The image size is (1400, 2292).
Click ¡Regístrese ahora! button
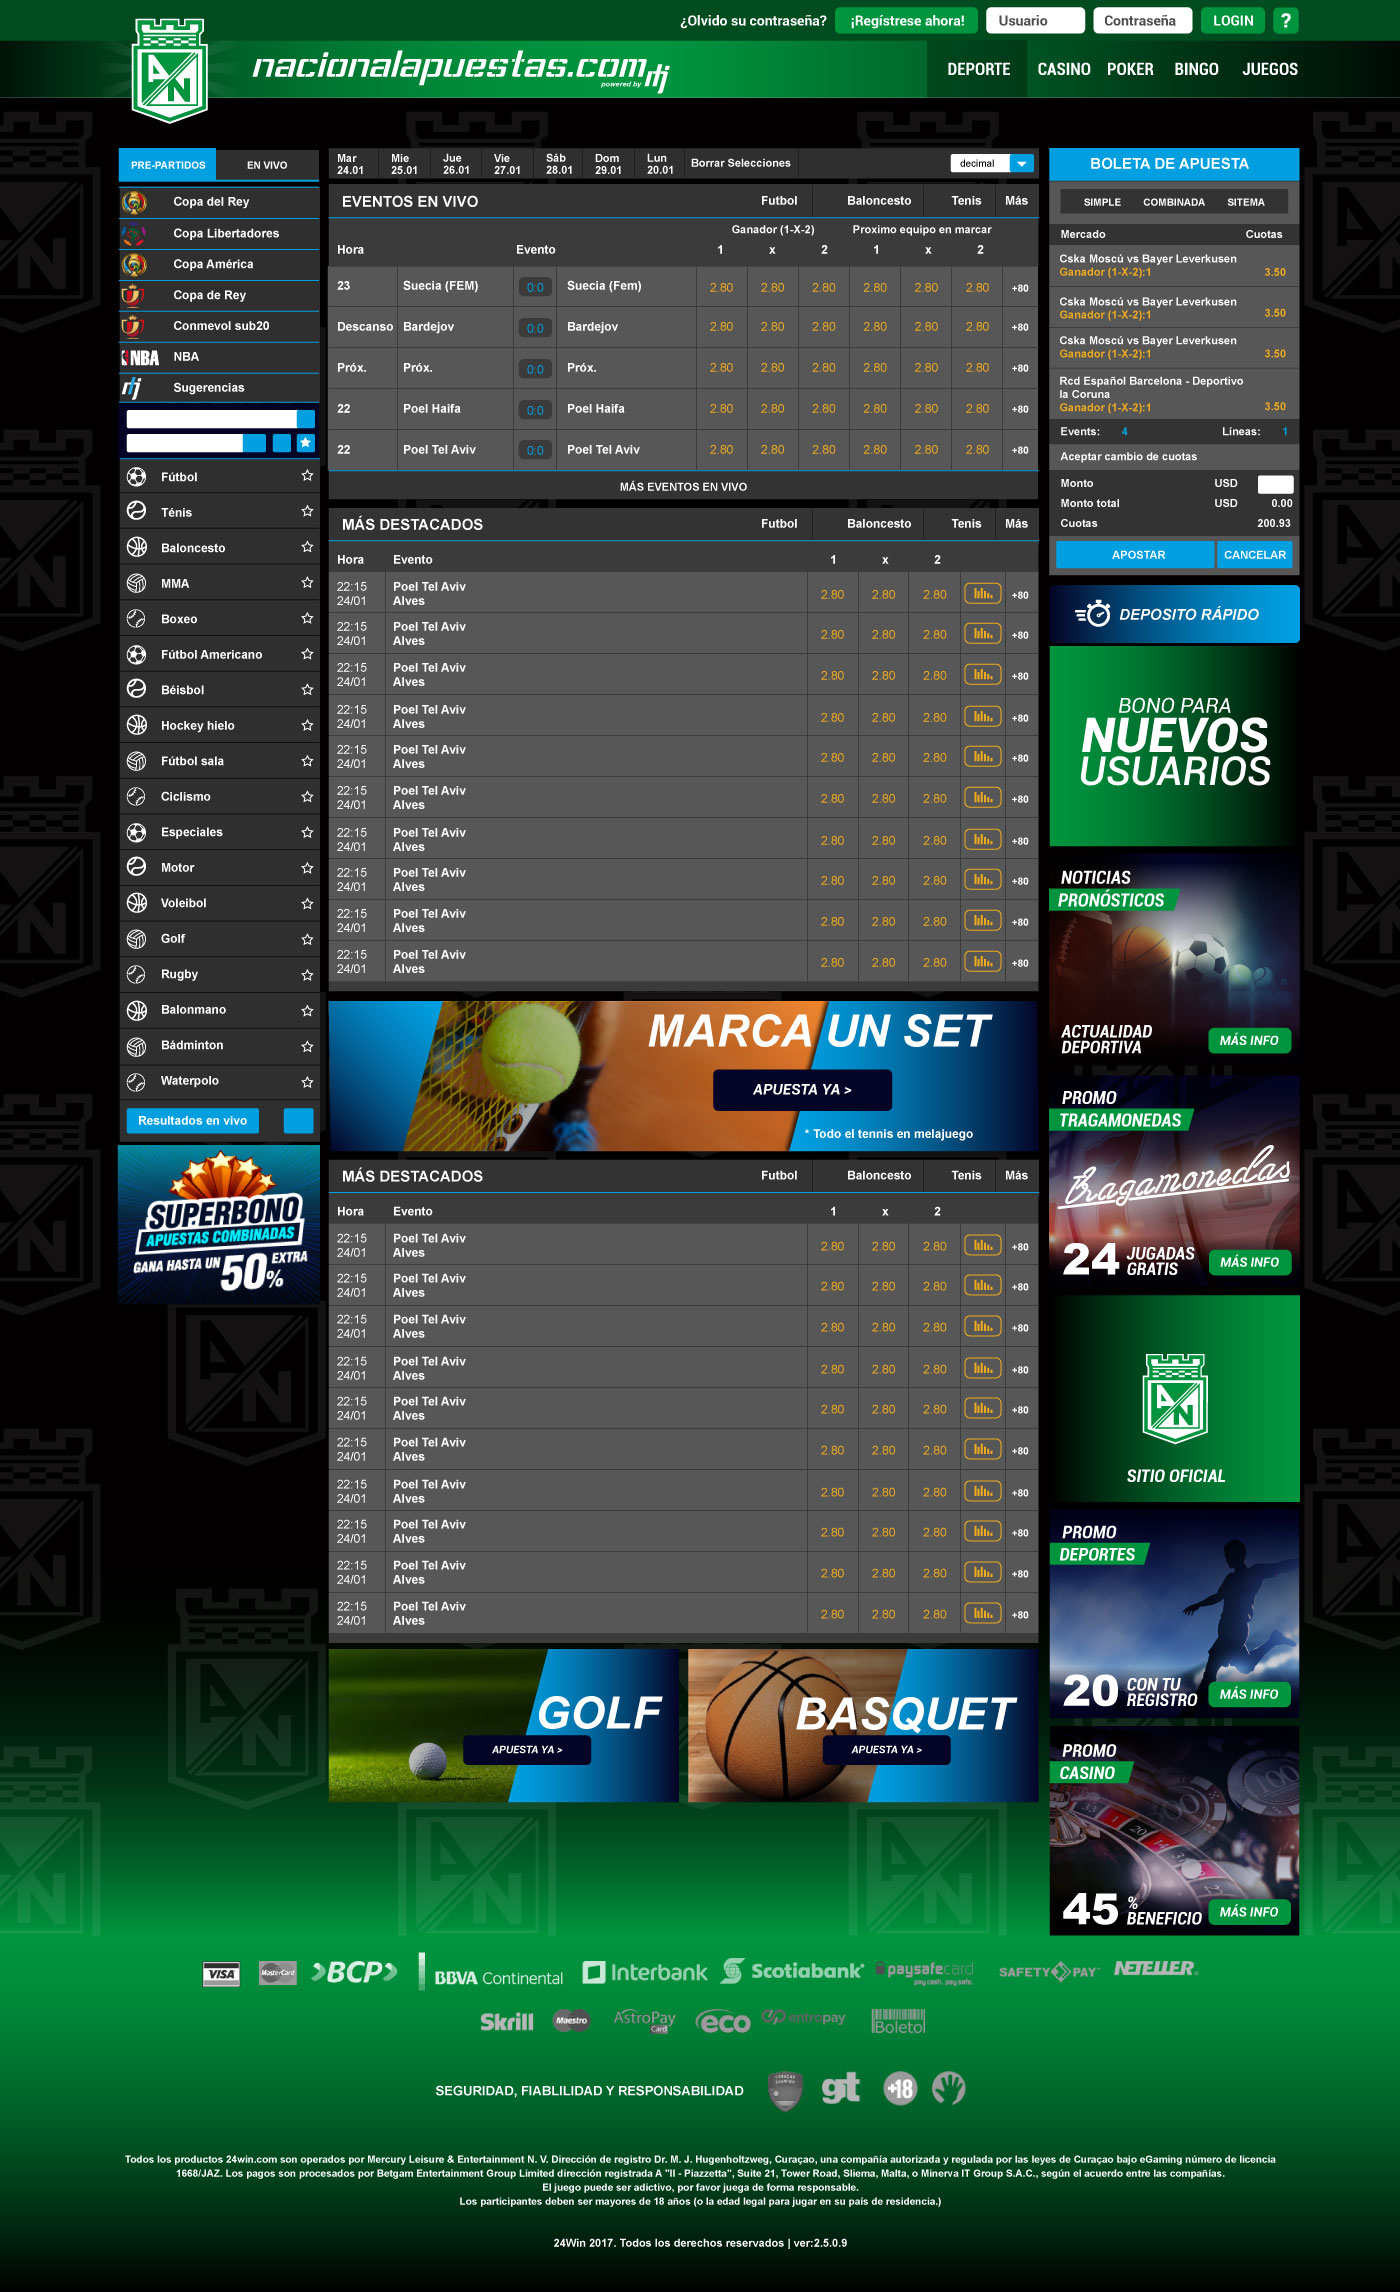tap(907, 20)
